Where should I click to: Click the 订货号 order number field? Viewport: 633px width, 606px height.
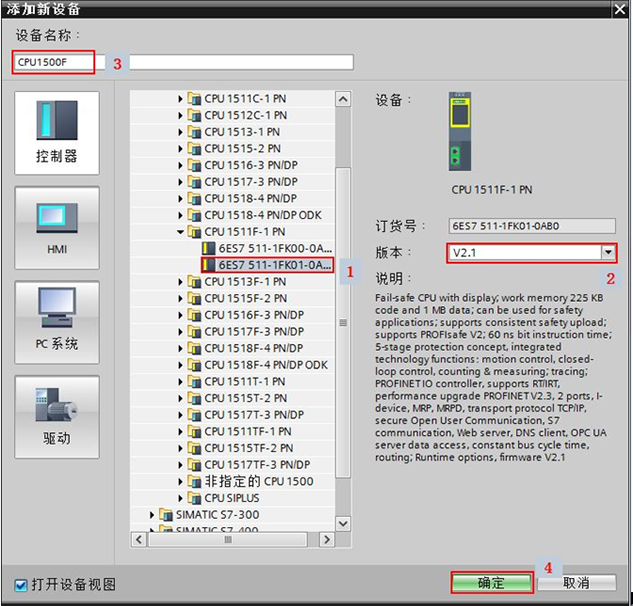532,226
